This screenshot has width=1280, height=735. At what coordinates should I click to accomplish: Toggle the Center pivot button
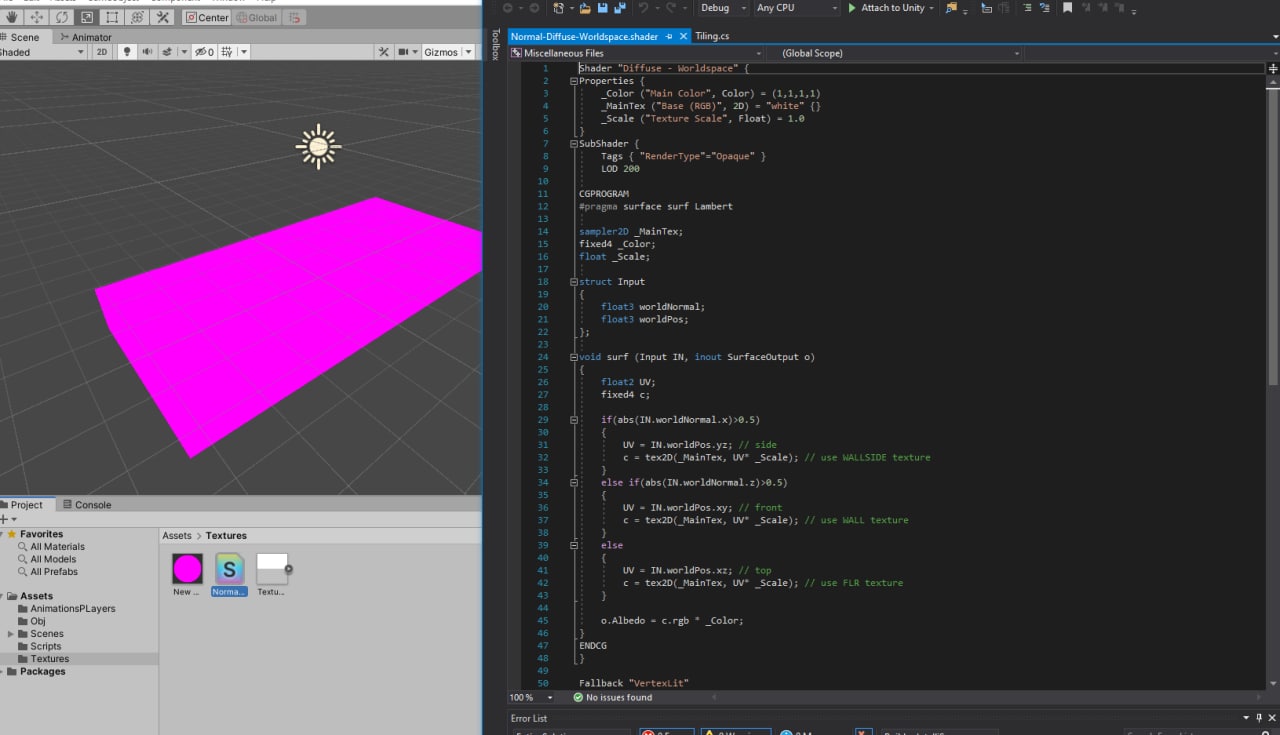[207, 17]
